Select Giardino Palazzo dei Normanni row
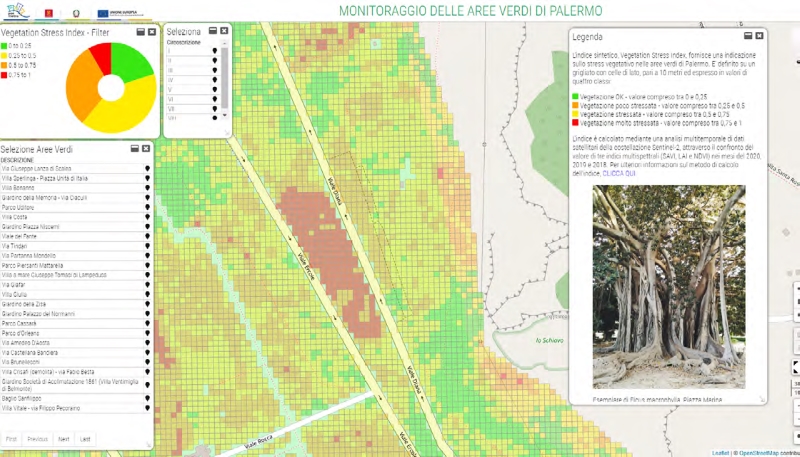Image resolution: width=800 pixels, height=457 pixels. coord(77,314)
